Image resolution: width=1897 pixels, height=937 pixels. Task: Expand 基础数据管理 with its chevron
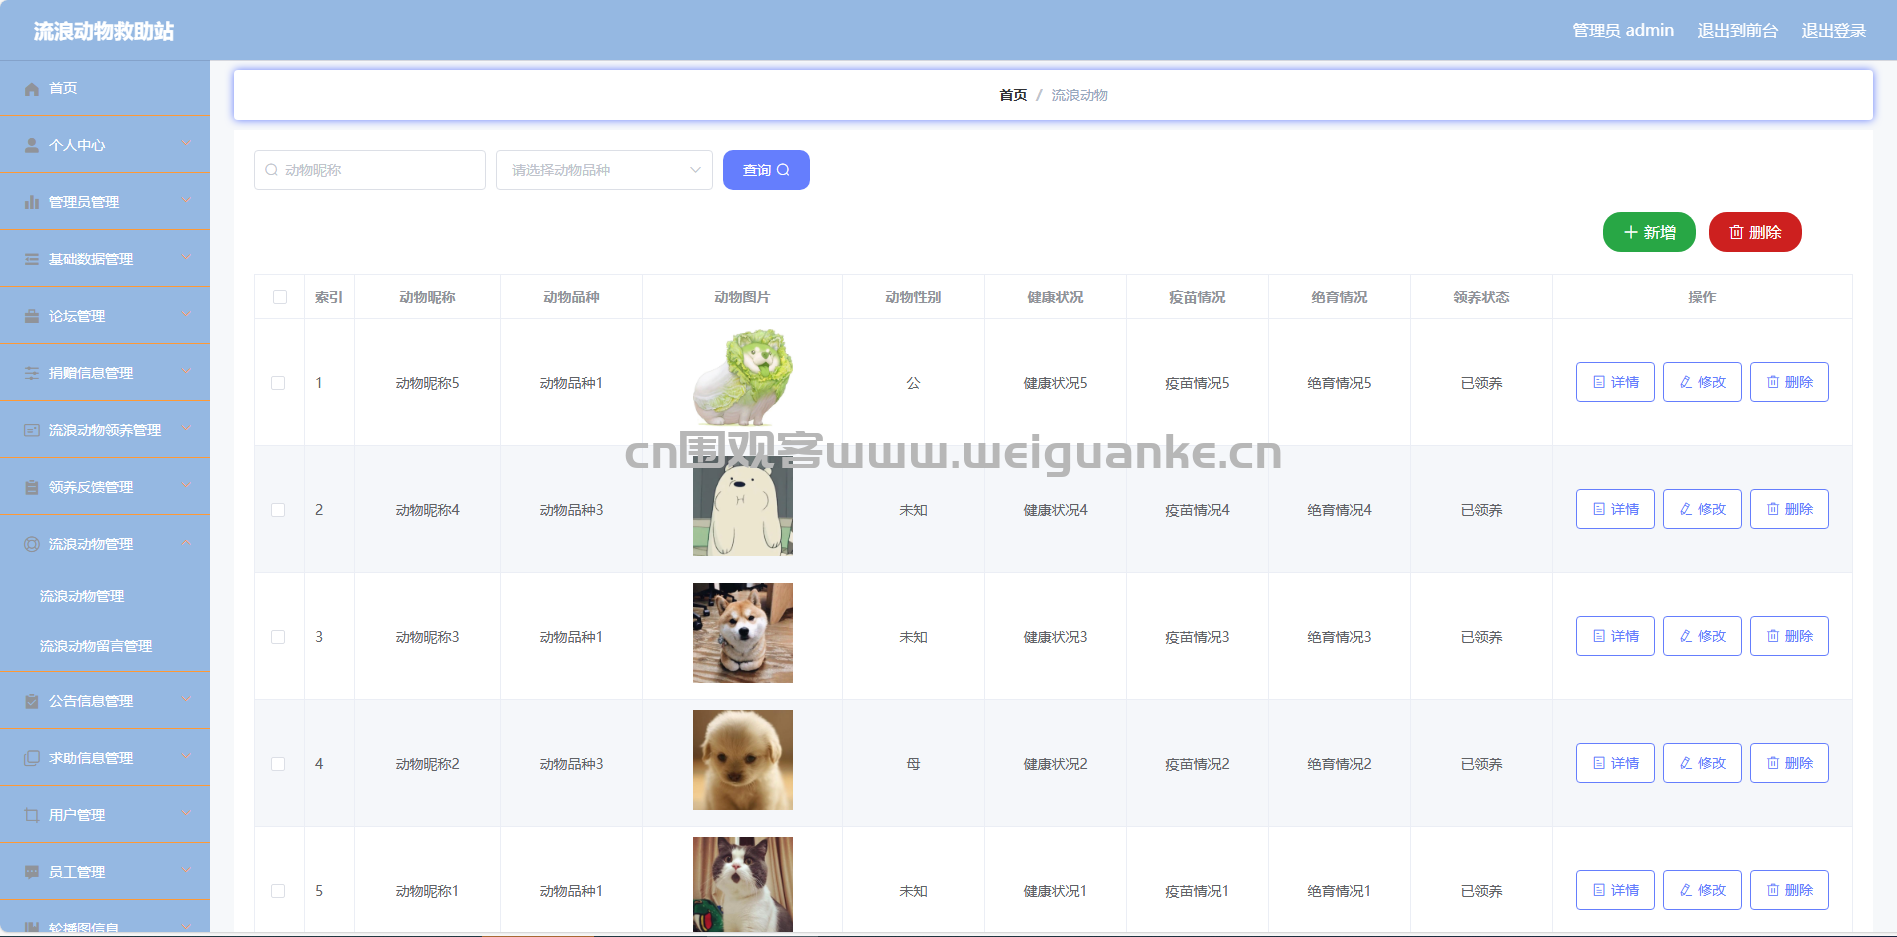187,258
